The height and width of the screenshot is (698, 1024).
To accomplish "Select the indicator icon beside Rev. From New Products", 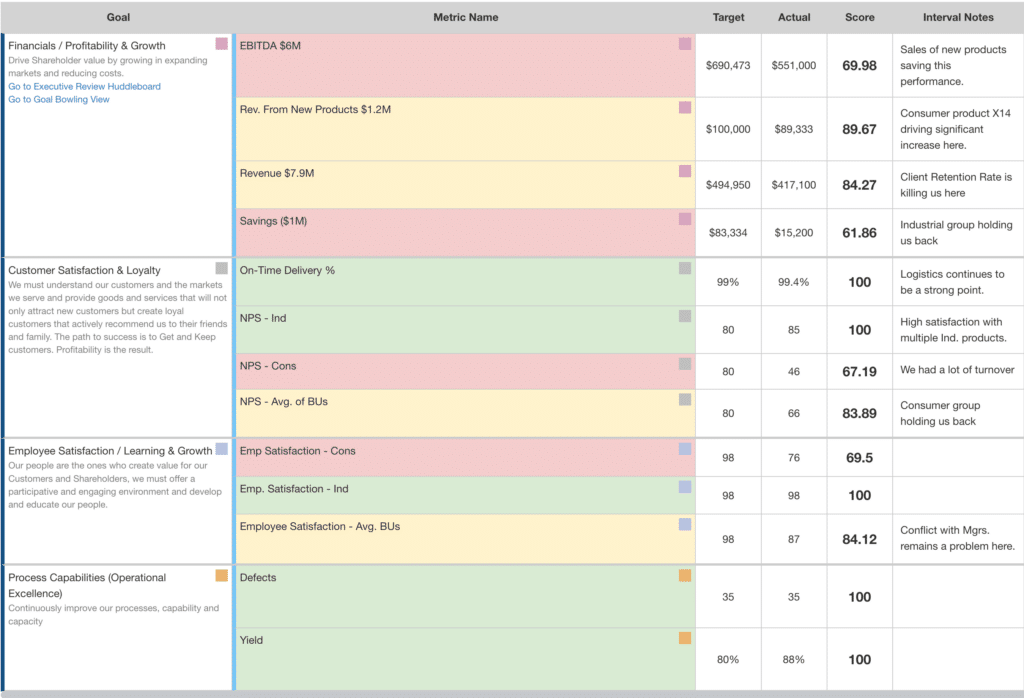I will [685, 108].
